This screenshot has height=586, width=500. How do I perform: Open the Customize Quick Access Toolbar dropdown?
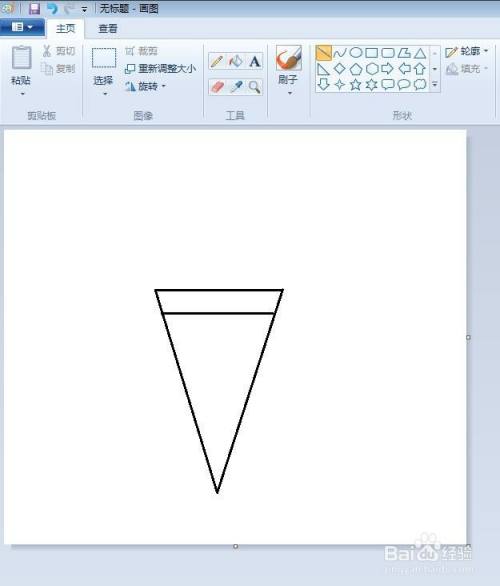[x=84, y=9]
